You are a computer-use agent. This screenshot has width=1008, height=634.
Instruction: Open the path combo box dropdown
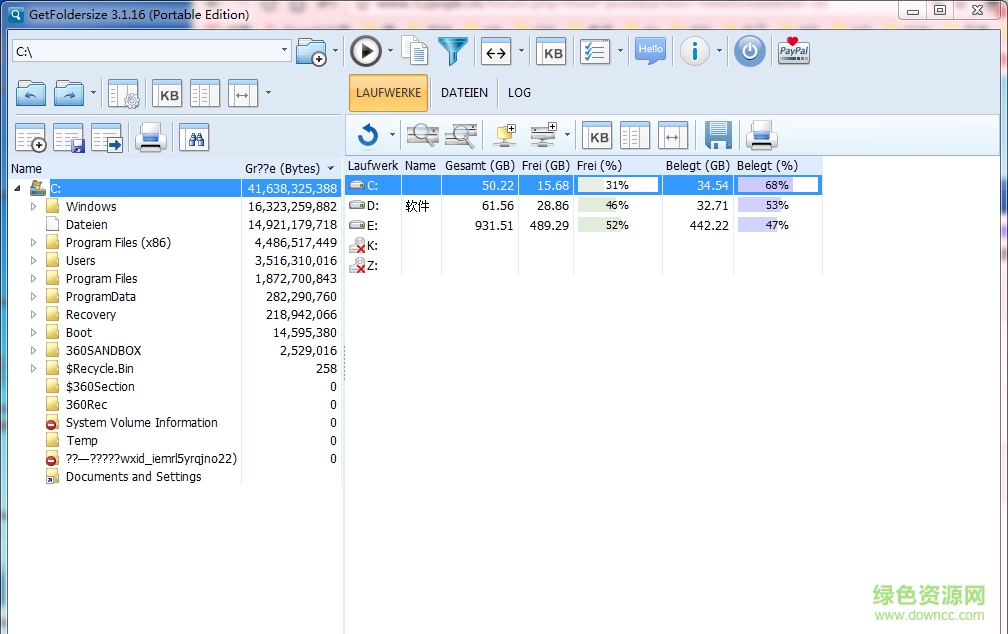[285, 50]
